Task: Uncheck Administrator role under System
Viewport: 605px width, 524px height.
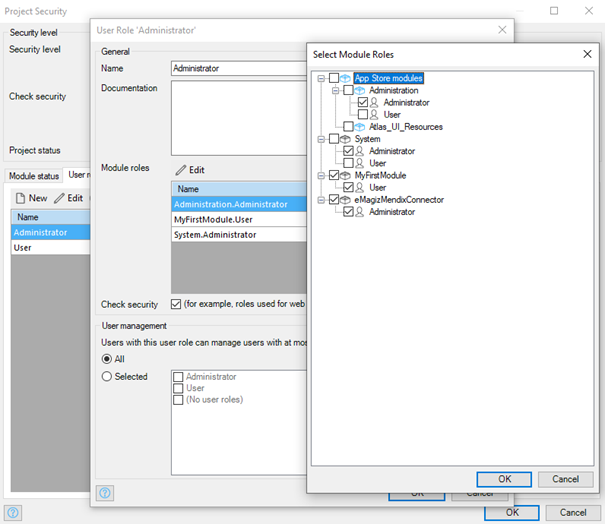Action: coord(348,151)
